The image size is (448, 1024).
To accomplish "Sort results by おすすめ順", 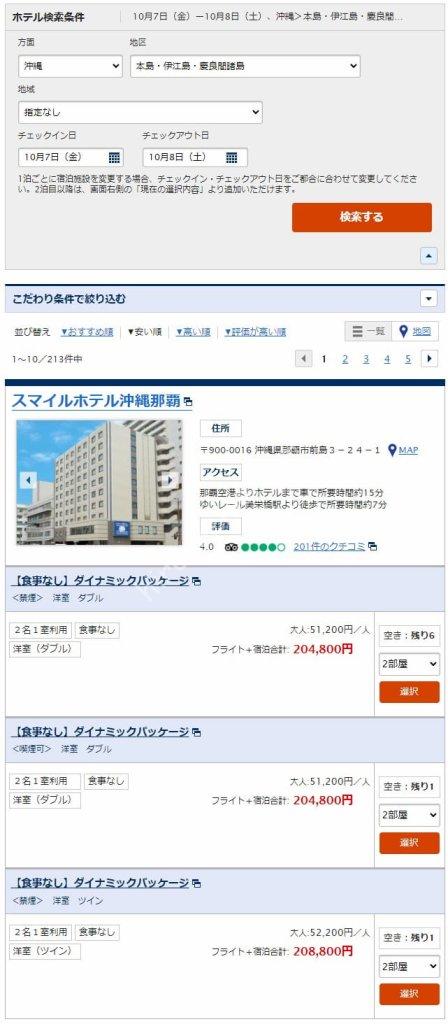I will 86,332.
